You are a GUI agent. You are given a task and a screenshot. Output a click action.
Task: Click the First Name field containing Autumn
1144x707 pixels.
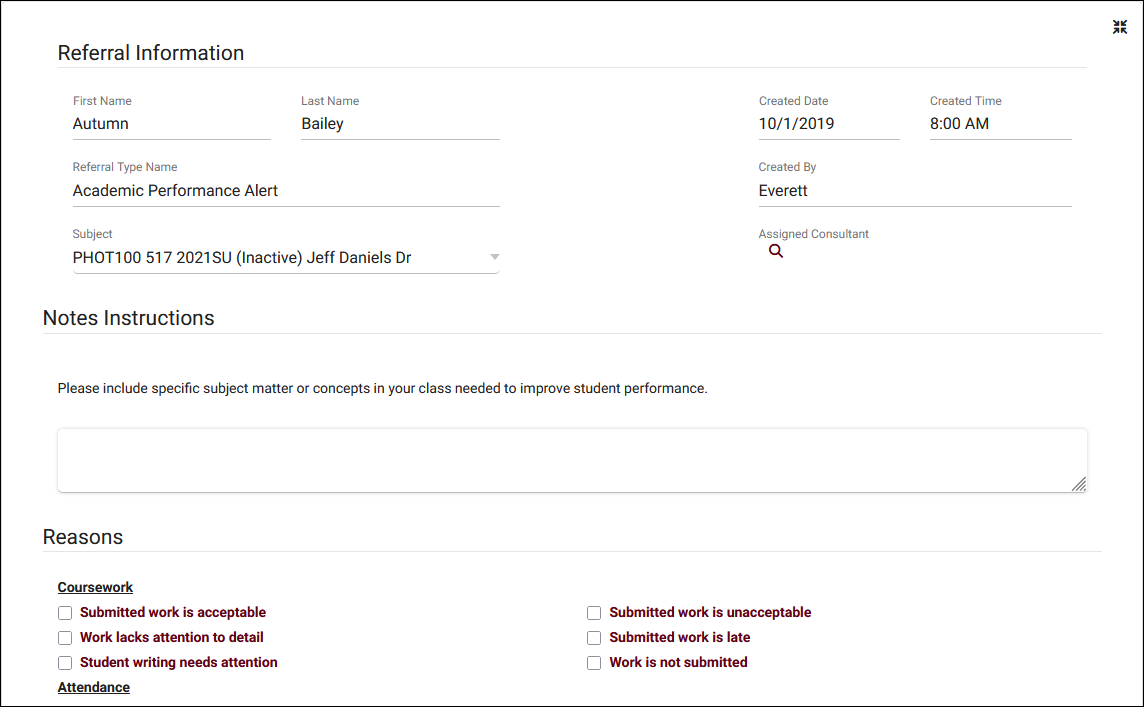(x=170, y=124)
